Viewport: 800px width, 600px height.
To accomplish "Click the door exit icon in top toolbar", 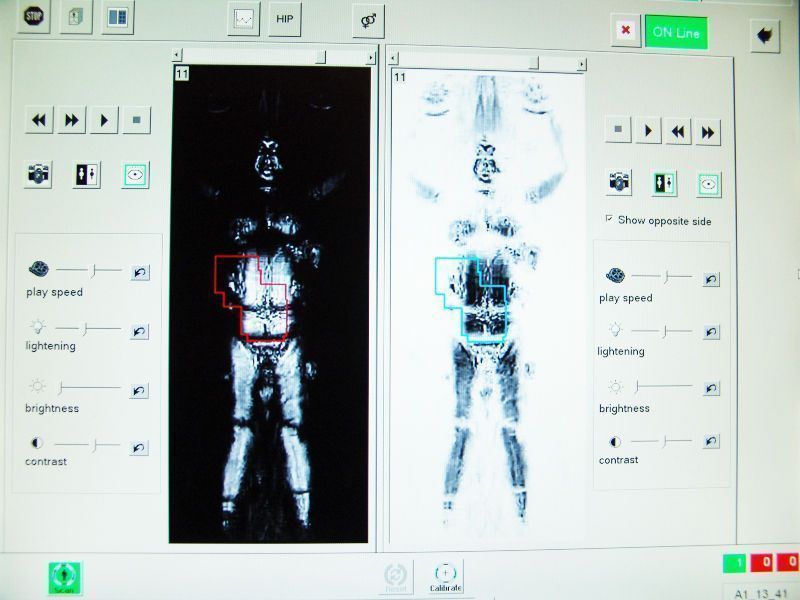I will (x=76, y=17).
